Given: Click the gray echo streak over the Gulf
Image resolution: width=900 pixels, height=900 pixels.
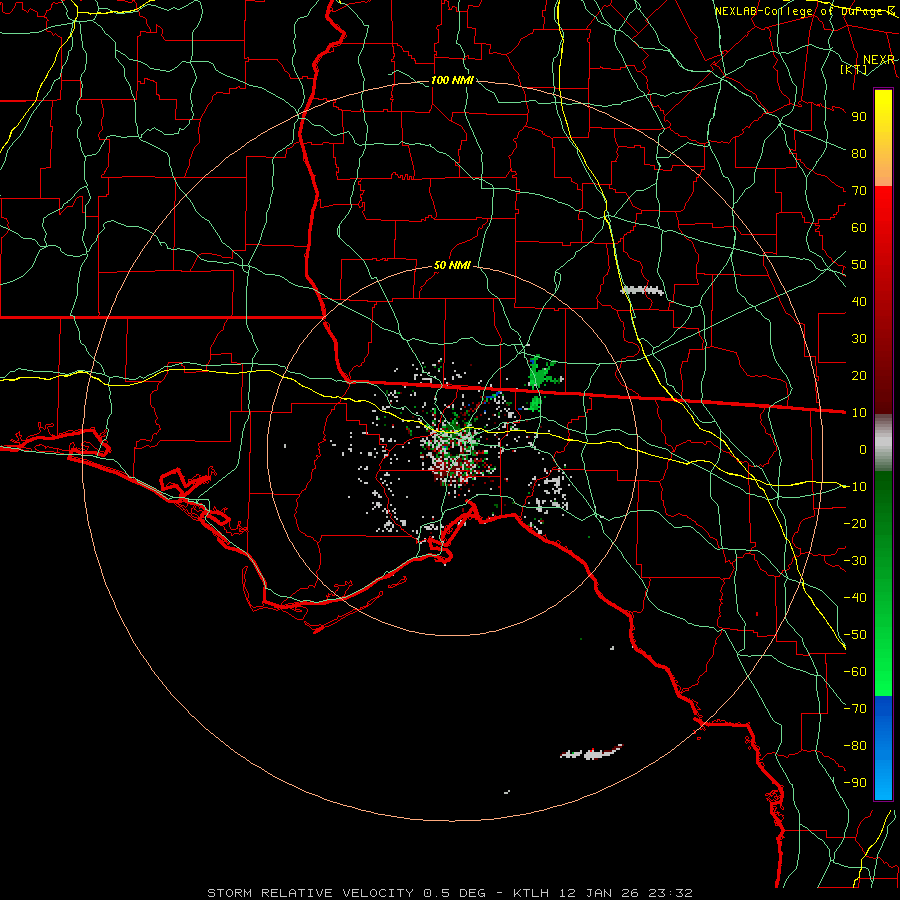Looking at the screenshot, I should pos(592,752).
